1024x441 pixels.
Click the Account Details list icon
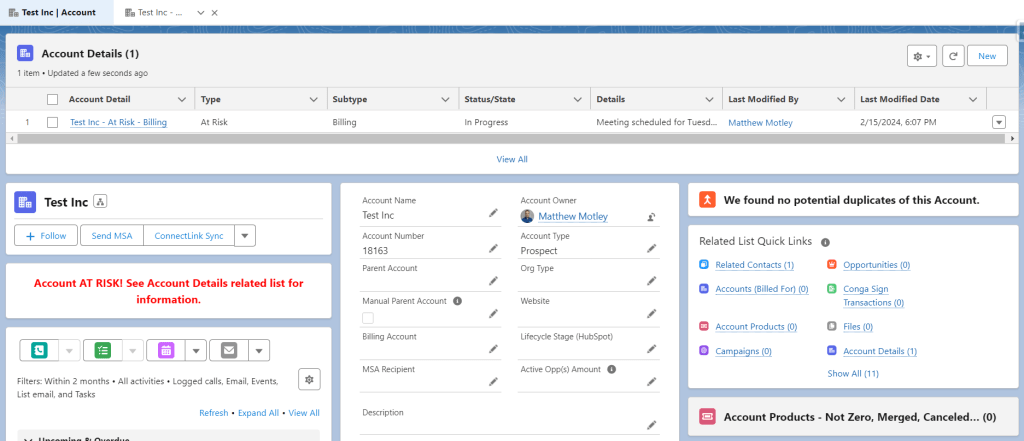pos(25,54)
